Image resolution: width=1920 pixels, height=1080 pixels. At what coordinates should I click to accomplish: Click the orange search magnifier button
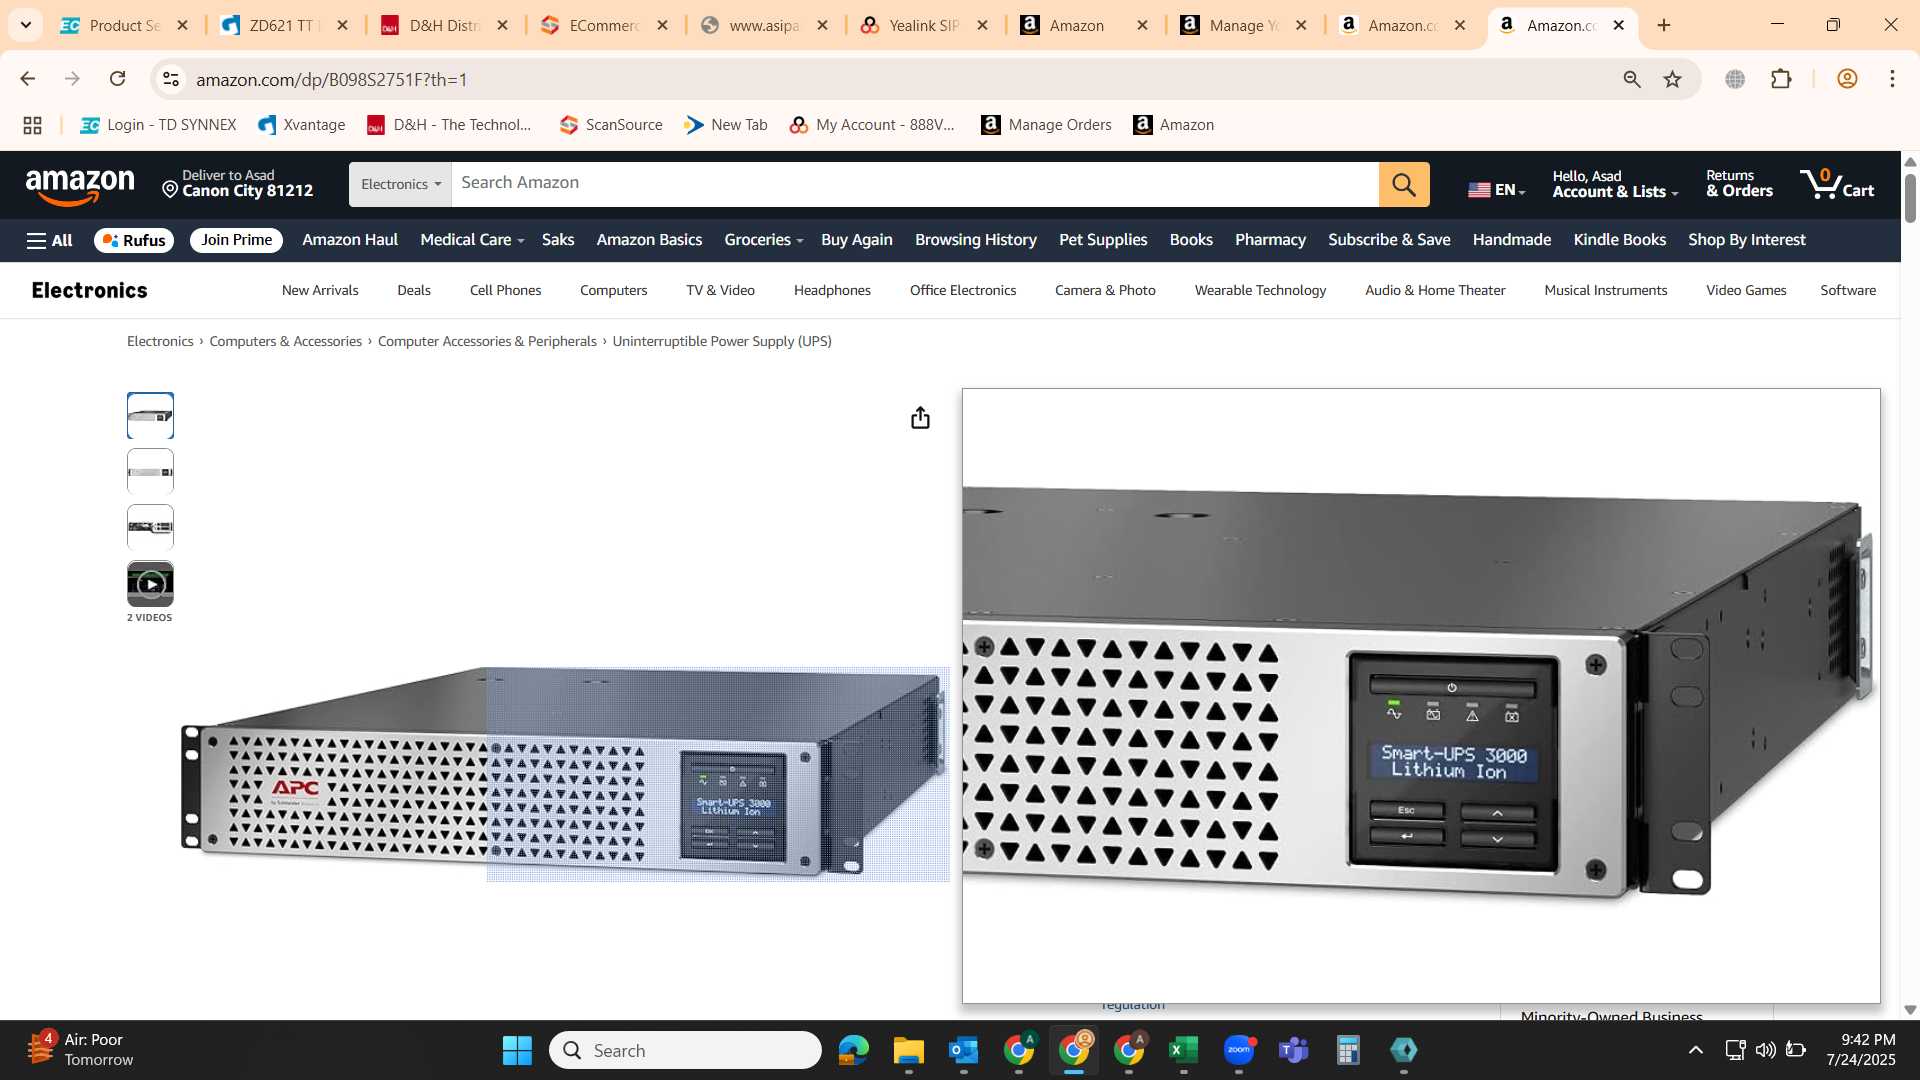1404,184
